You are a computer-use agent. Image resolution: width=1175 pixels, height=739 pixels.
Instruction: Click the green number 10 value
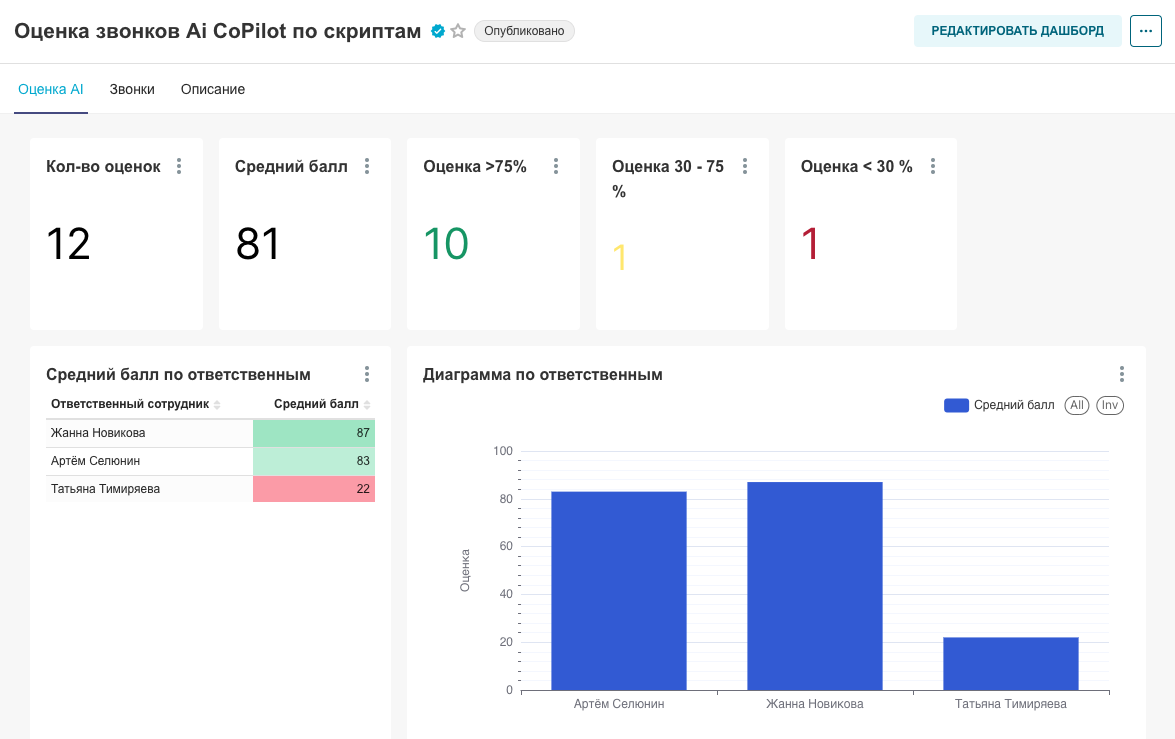pos(446,244)
